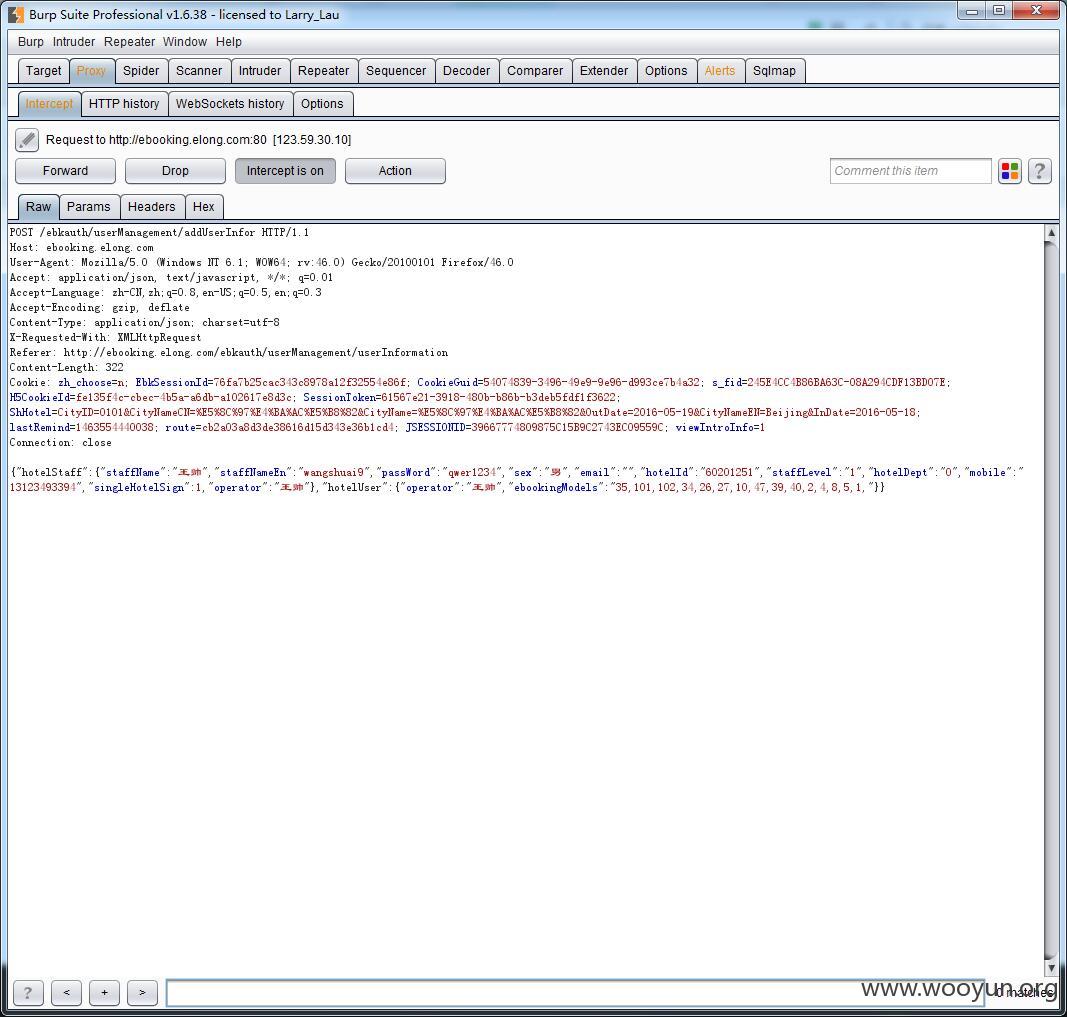Switch to the Params view tab

click(x=88, y=207)
